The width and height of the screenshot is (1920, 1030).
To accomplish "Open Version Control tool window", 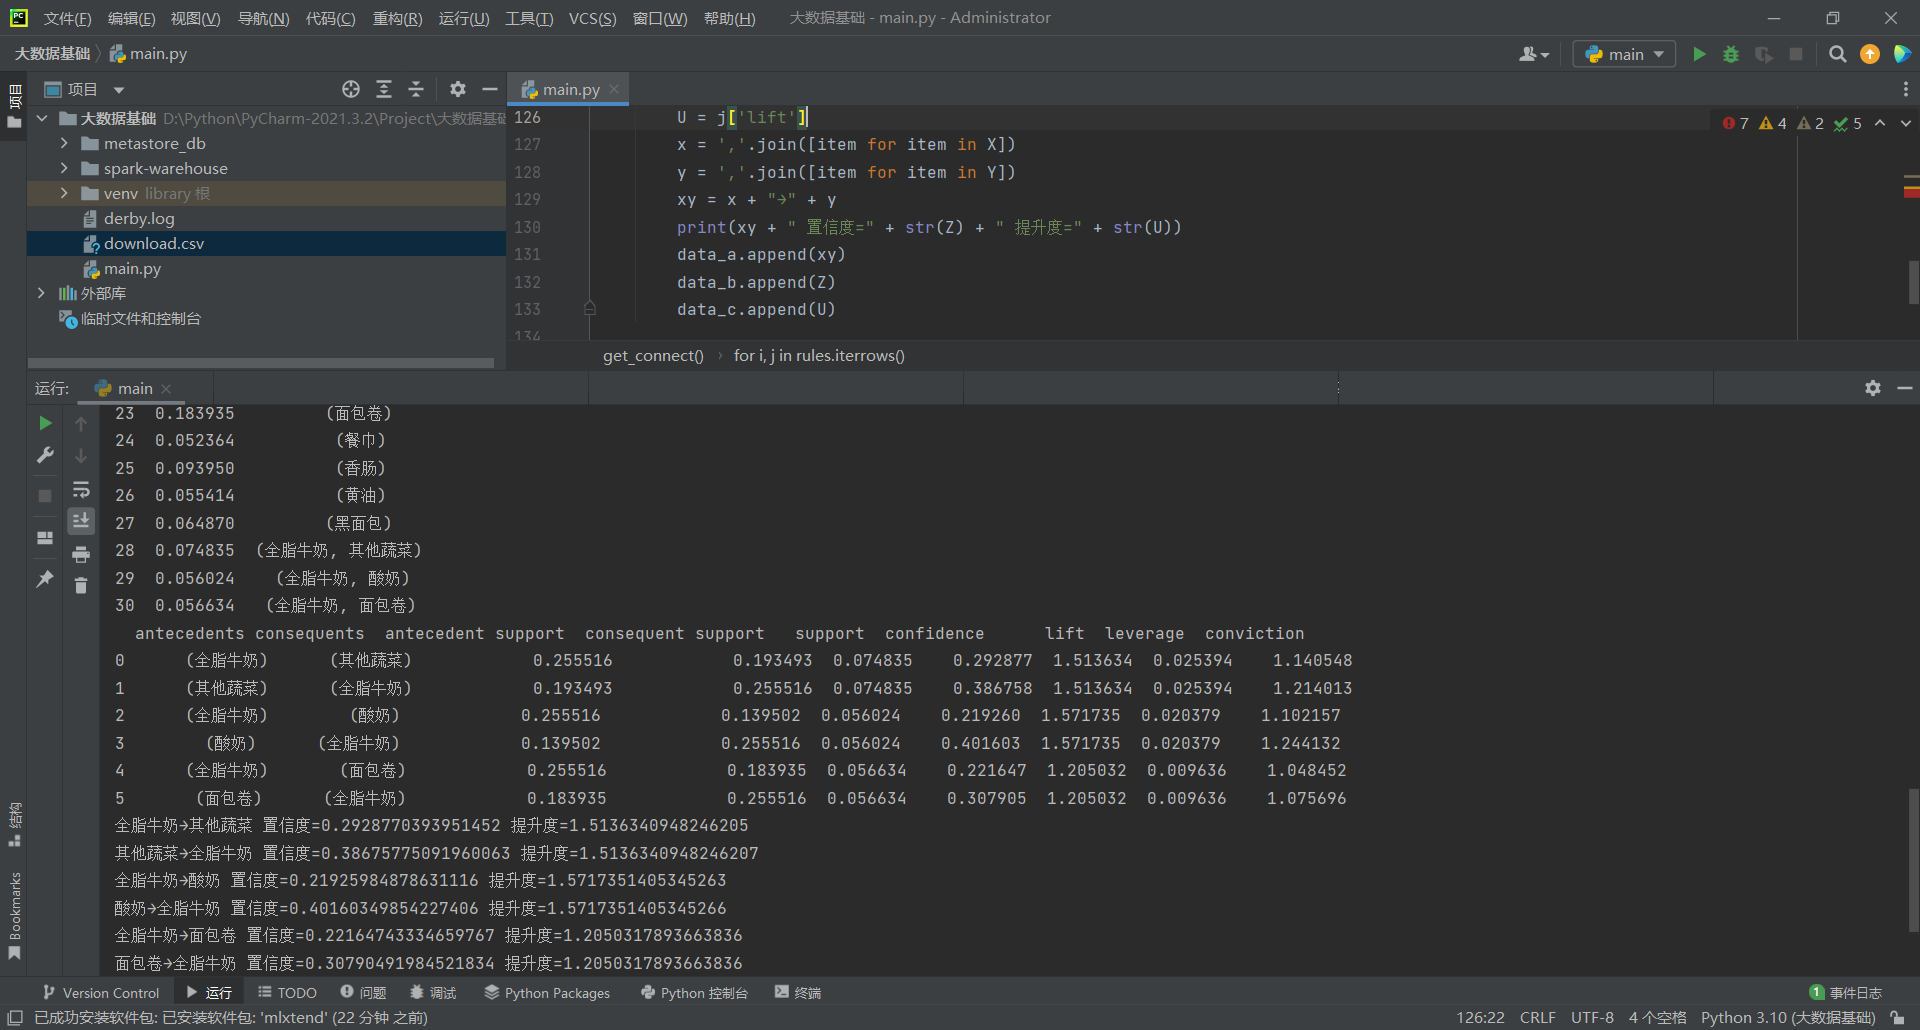I will (x=101, y=993).
